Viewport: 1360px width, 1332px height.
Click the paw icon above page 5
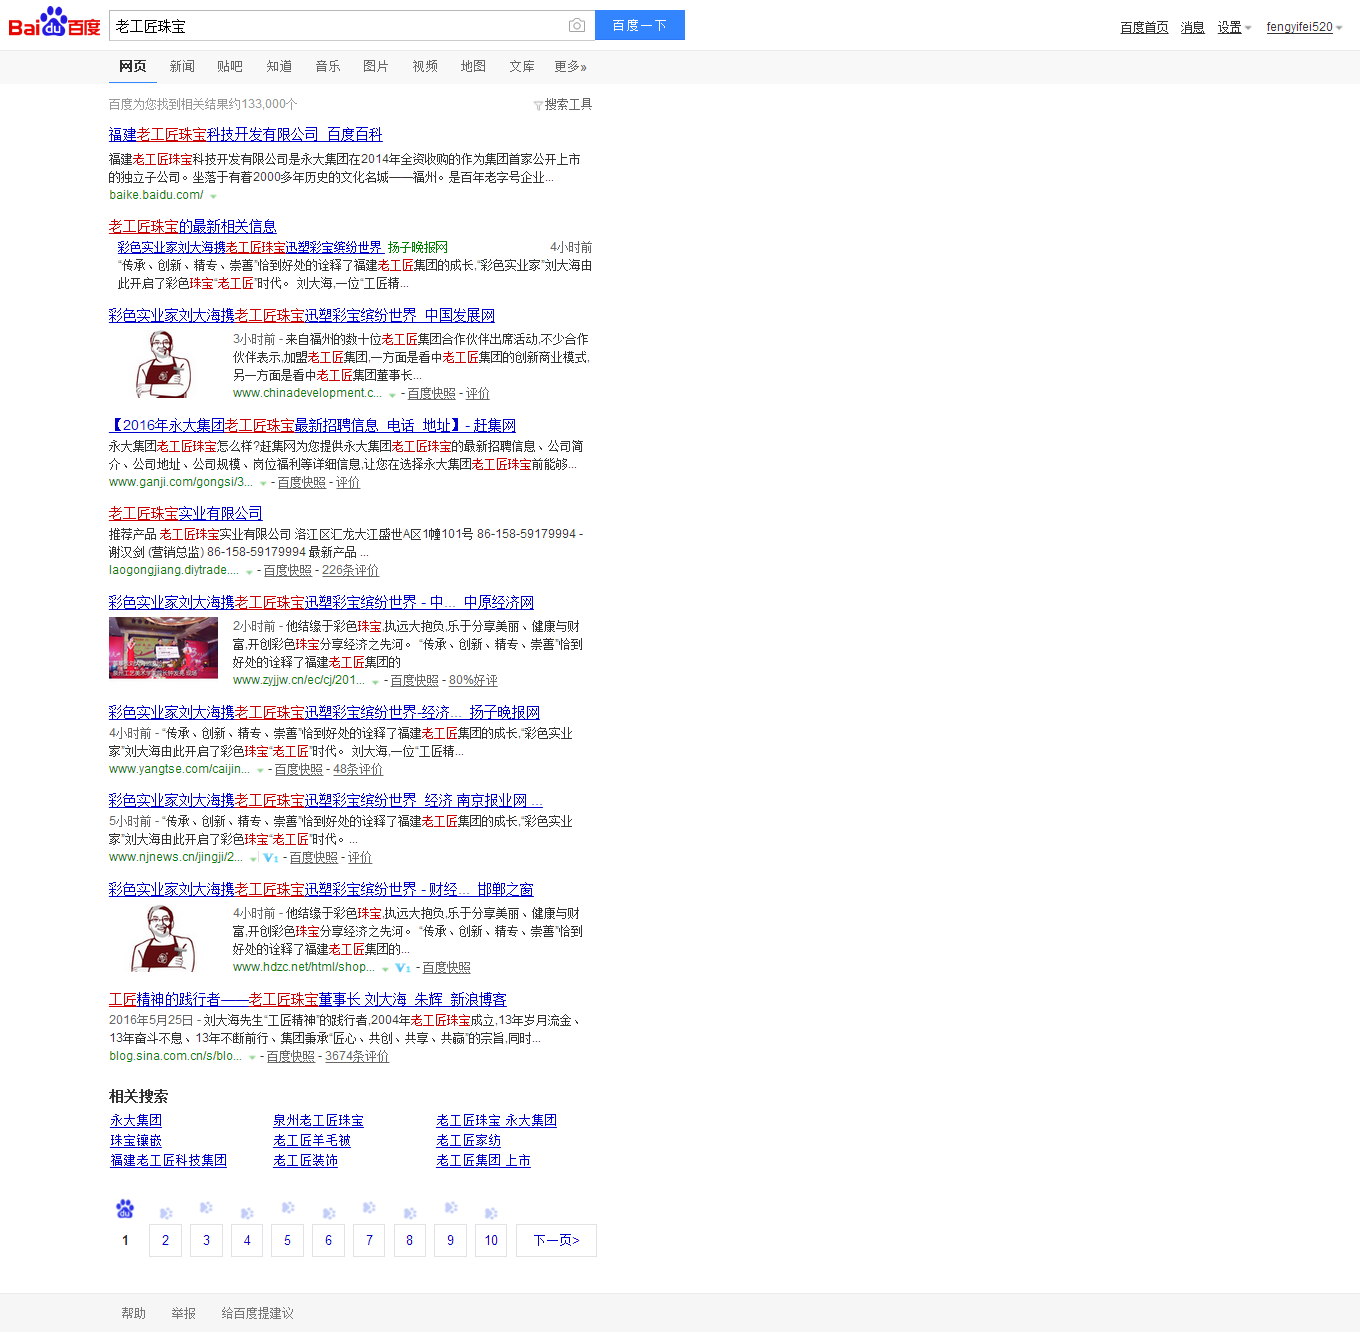pyautogui.click(x=288, y=1208)
